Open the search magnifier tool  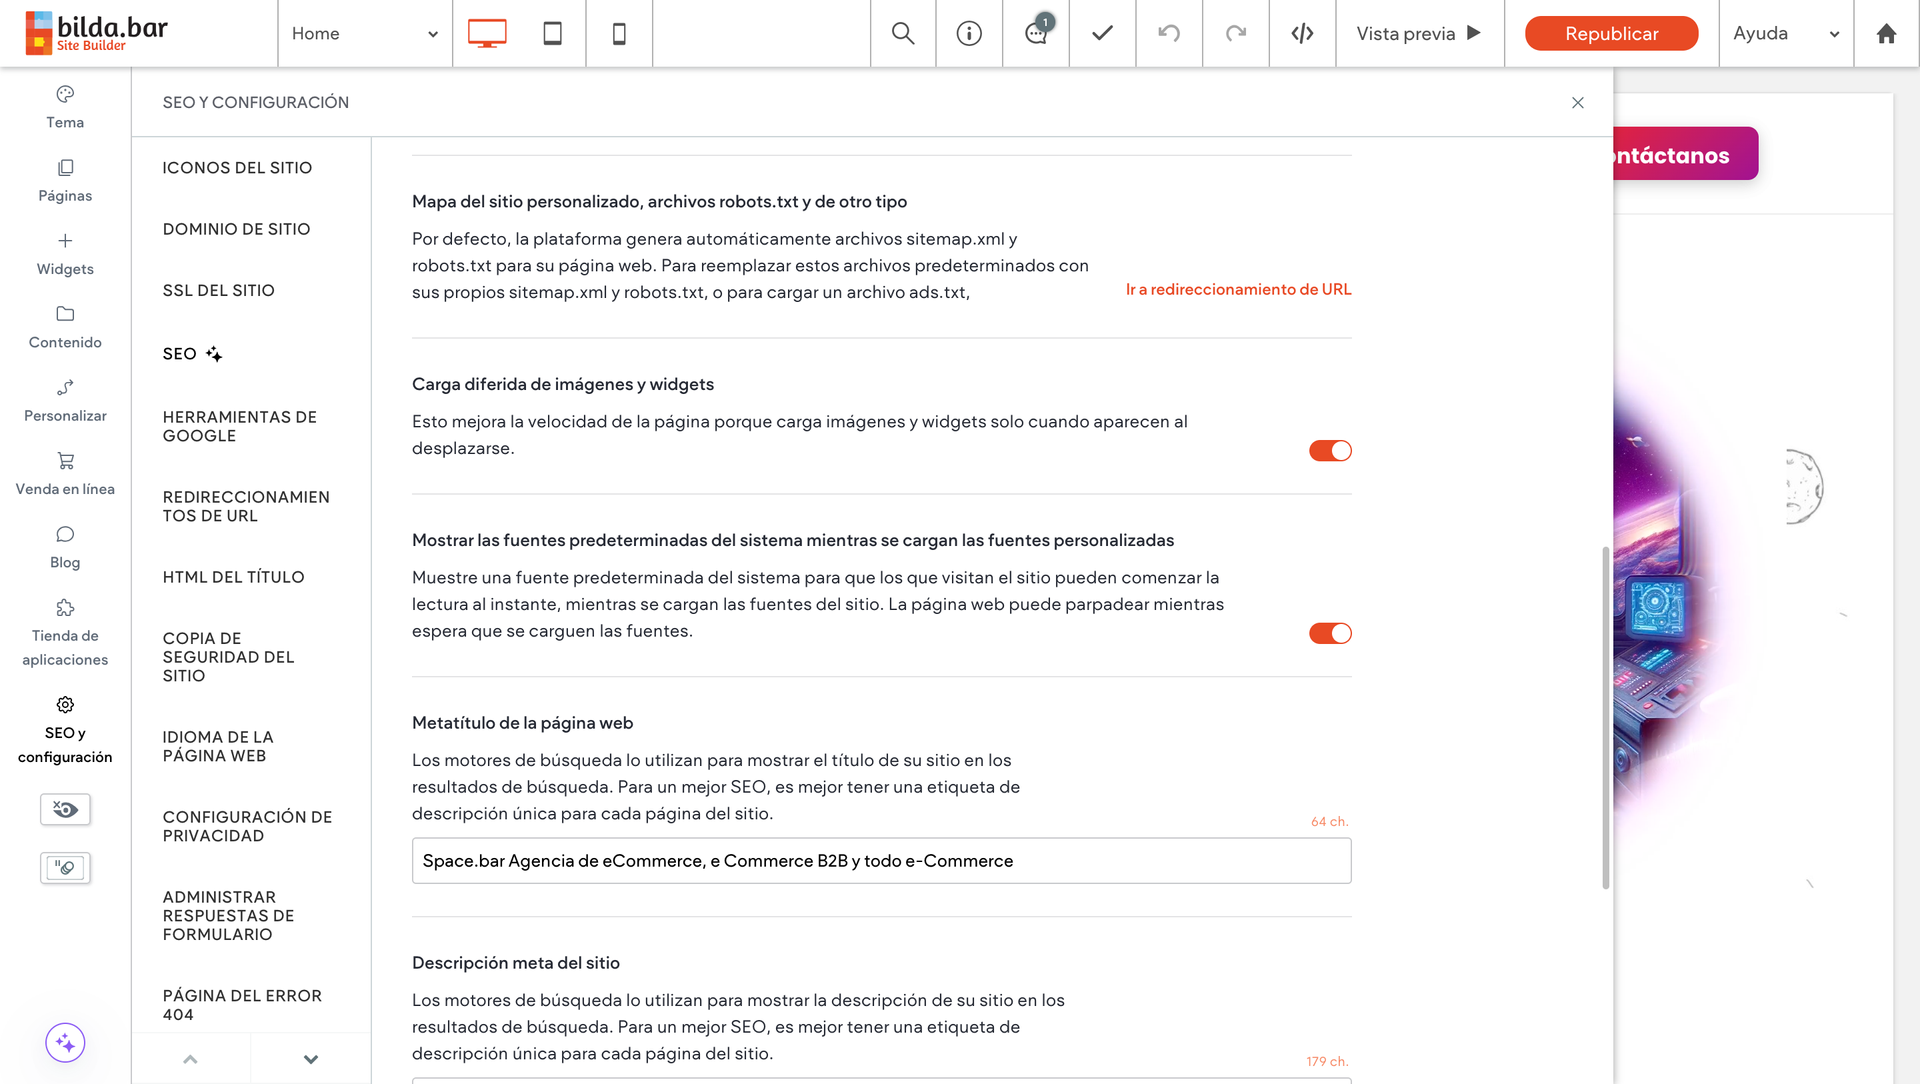[x=903, y=33]
